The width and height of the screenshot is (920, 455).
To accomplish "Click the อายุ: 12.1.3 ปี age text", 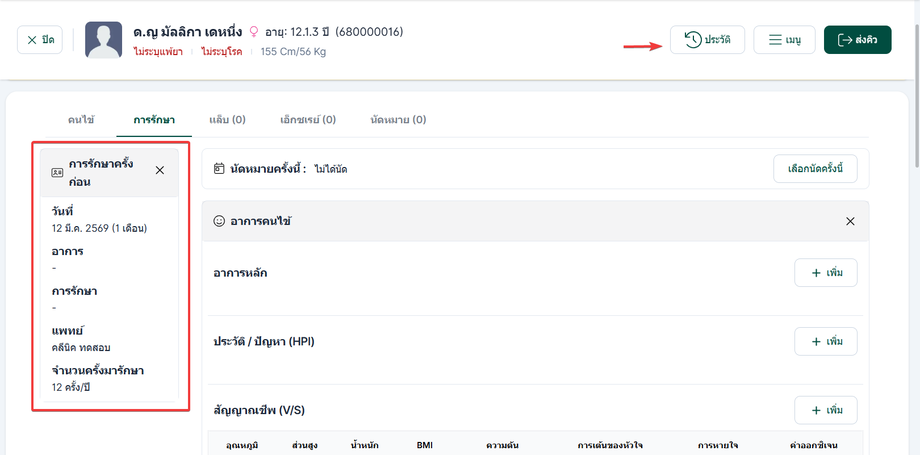I will [296, 32].
